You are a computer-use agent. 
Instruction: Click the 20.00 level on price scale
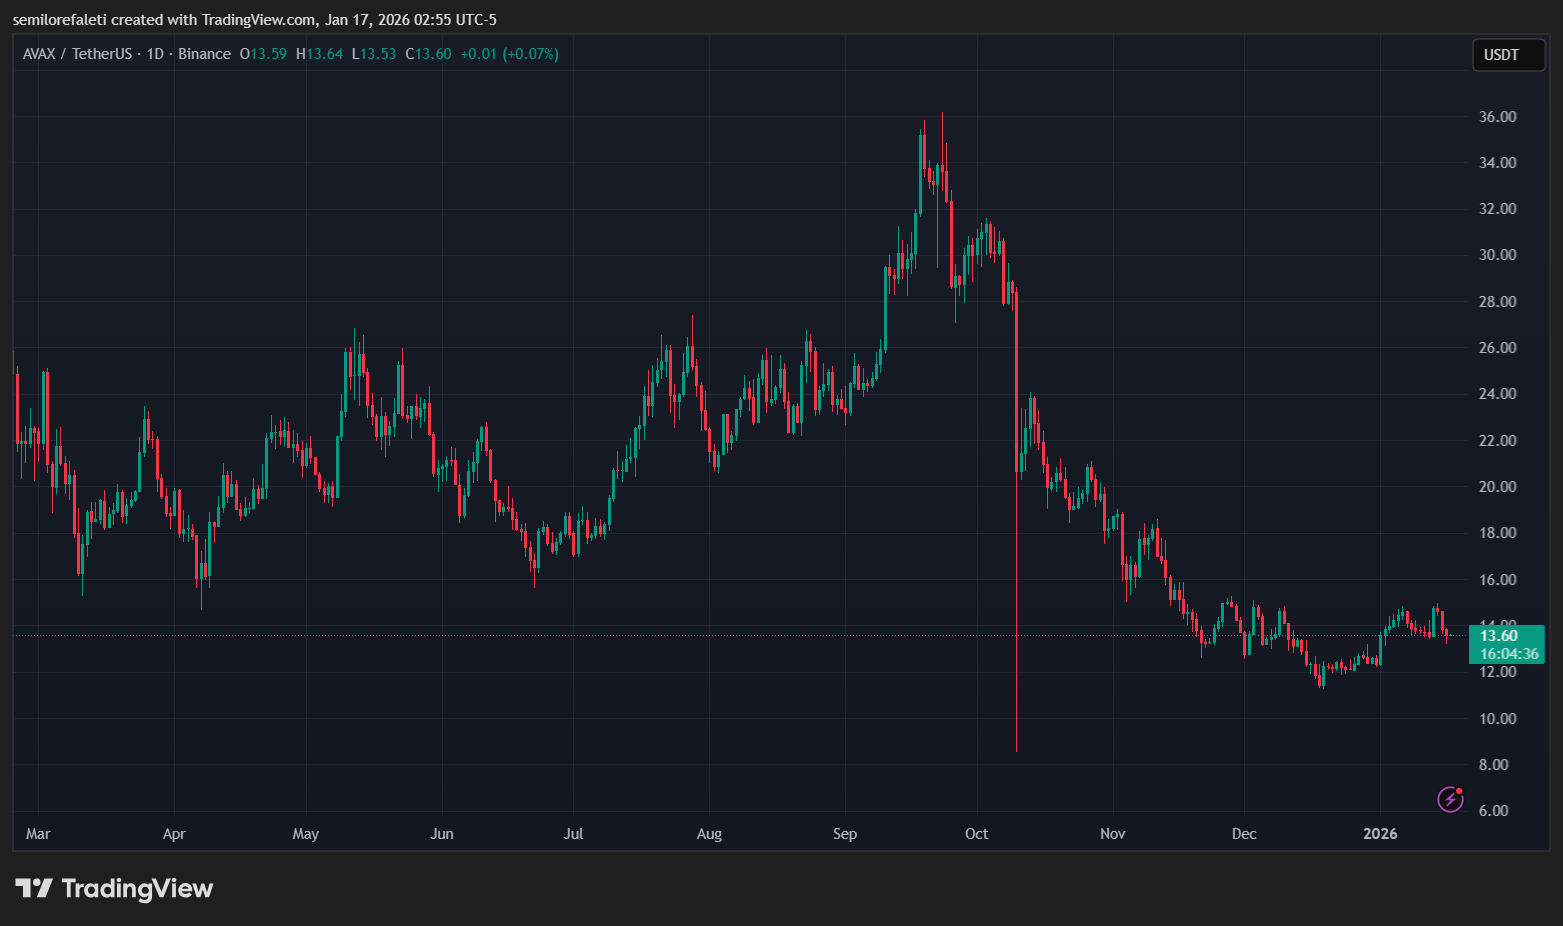coord(1497,487)
